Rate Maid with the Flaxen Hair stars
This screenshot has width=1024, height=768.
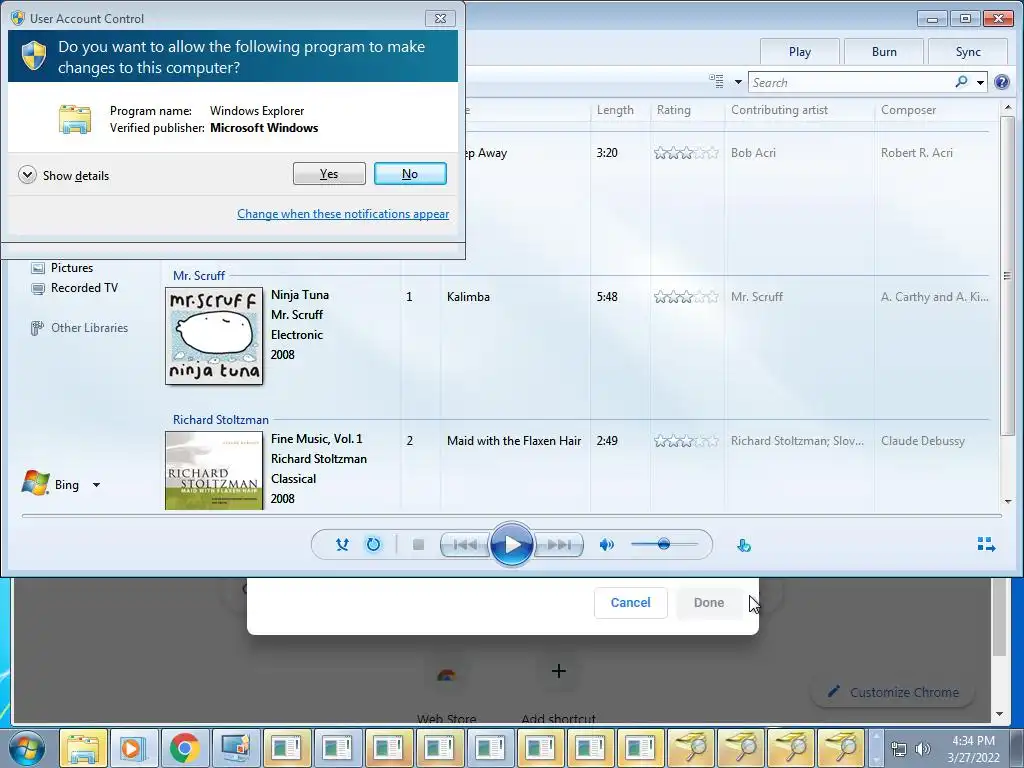tap(686, 441)
